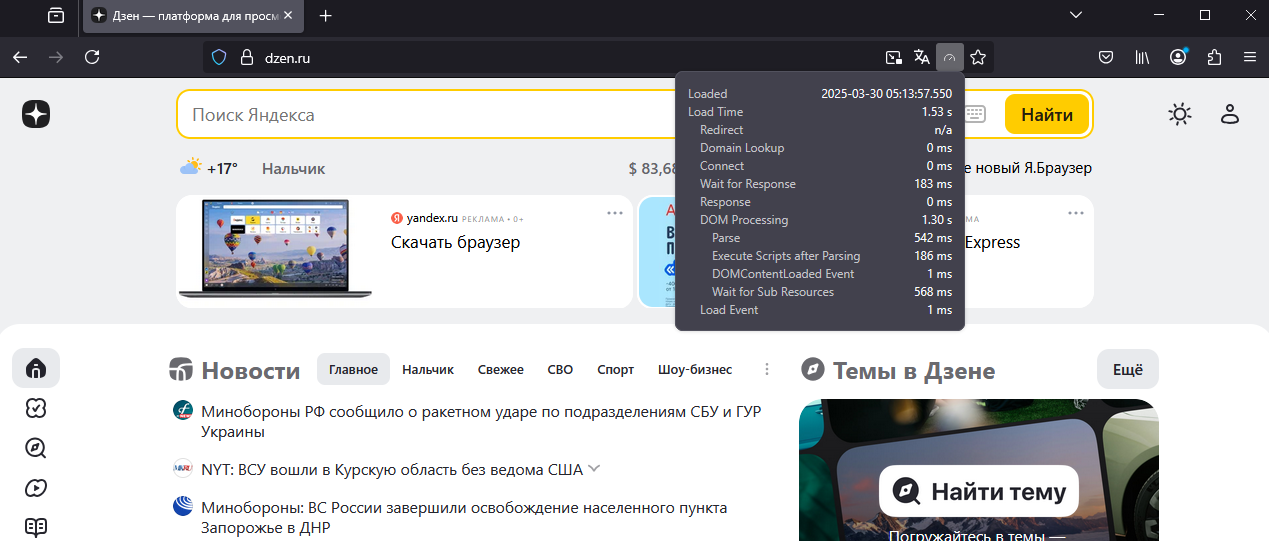Select the Главное news tab
The height and width of the screenshot is (541, 1269).
click(x=353, y=369)
